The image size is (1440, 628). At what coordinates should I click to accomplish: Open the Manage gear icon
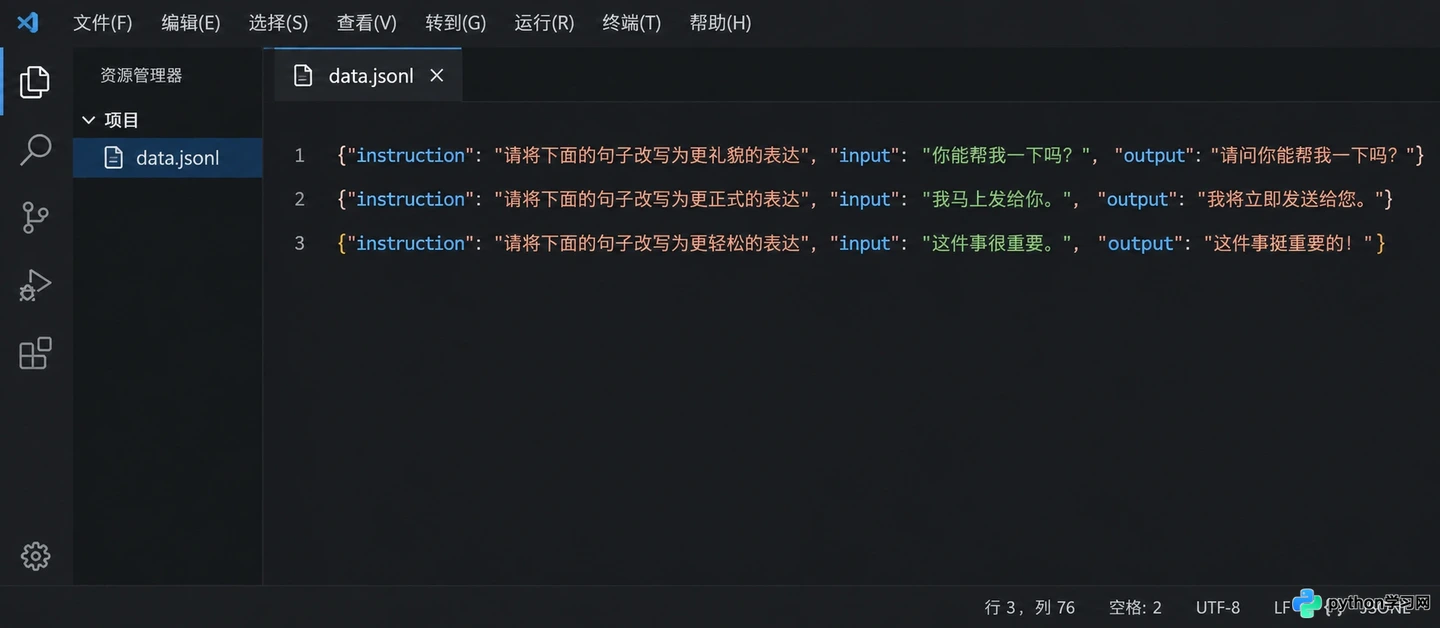pos(35,556)
